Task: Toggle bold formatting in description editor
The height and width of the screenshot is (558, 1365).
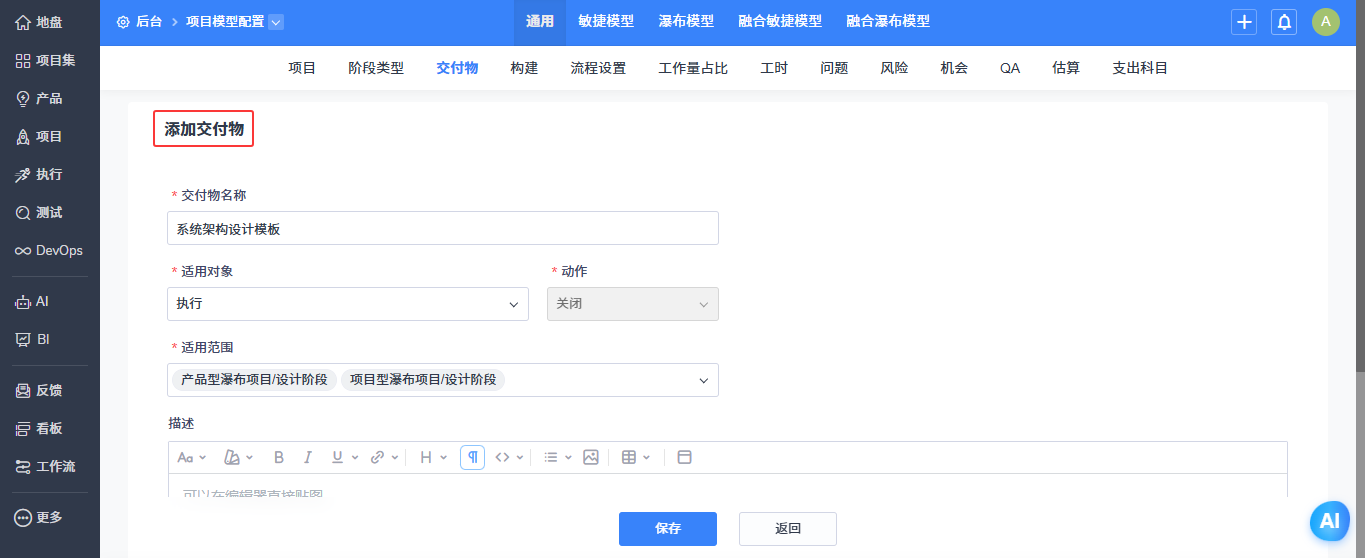Action: point(279,457)
